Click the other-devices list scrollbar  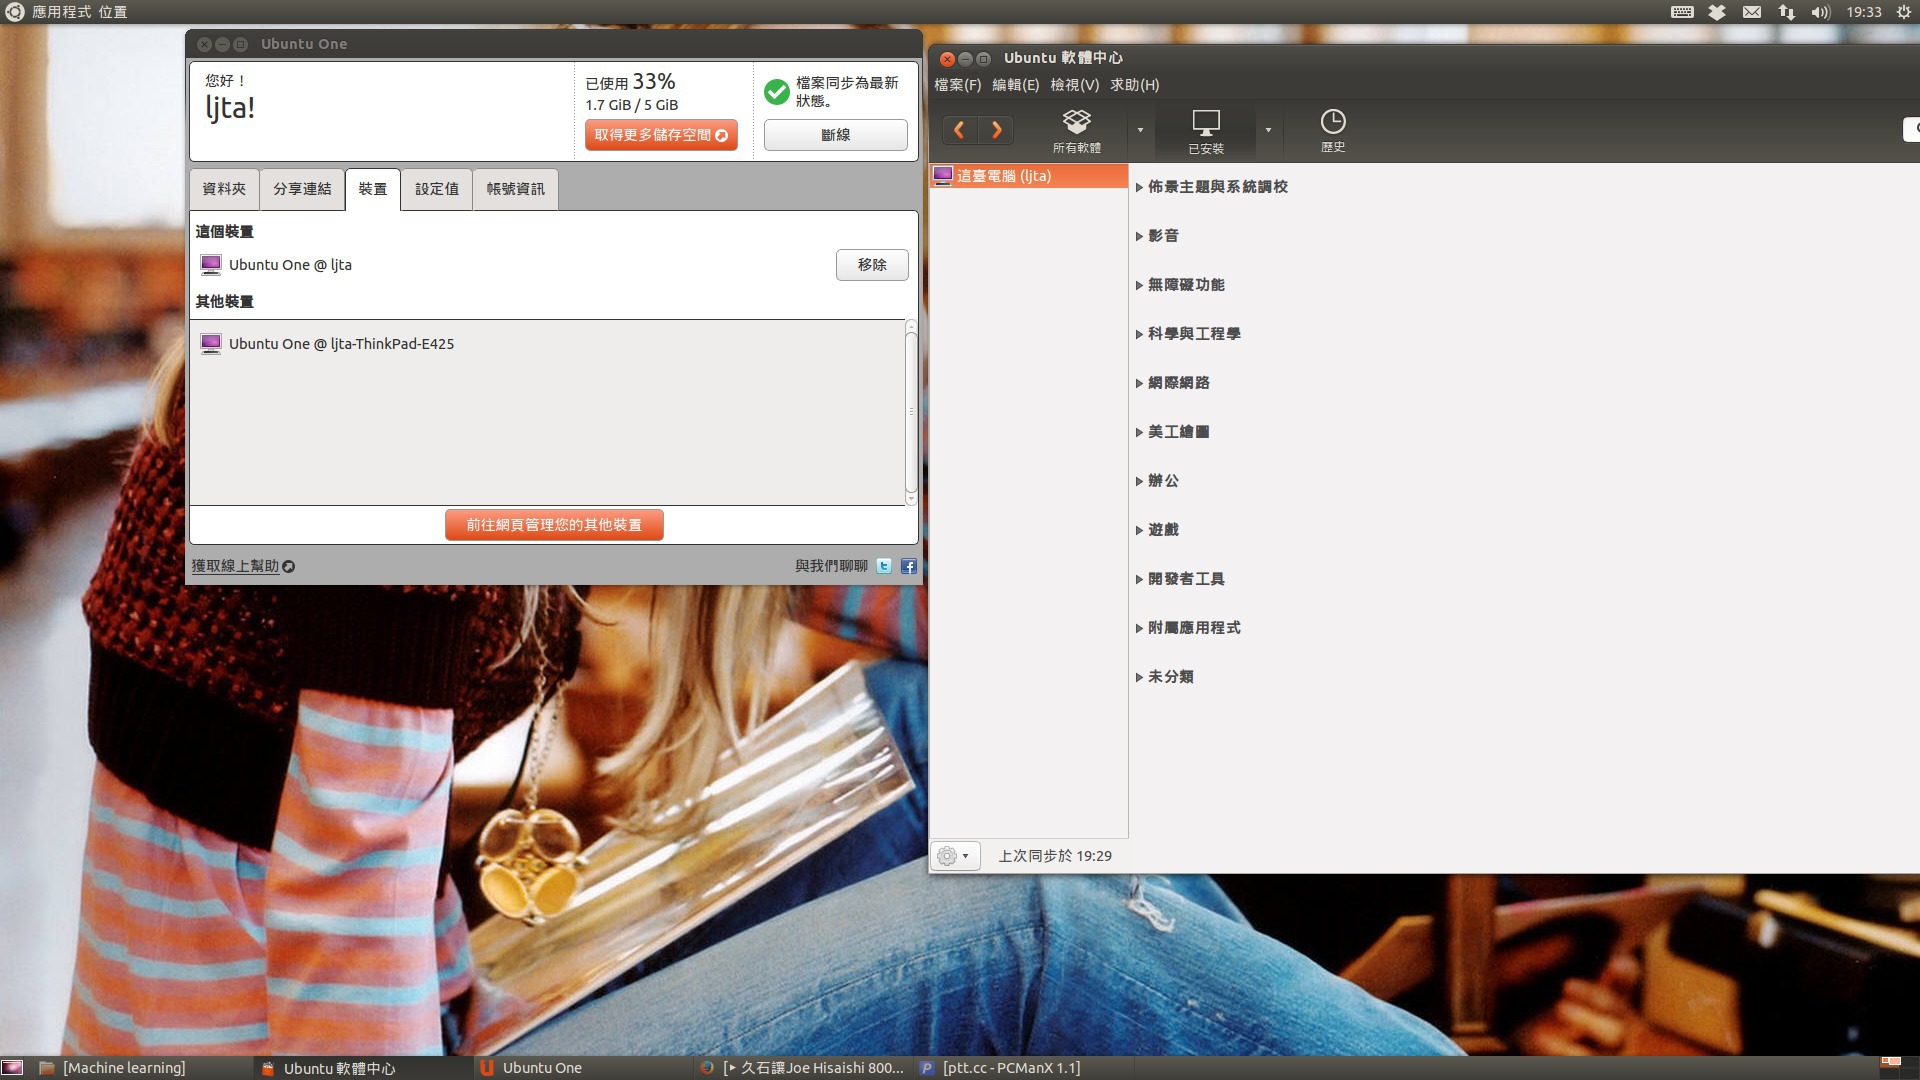click(911, 412)
